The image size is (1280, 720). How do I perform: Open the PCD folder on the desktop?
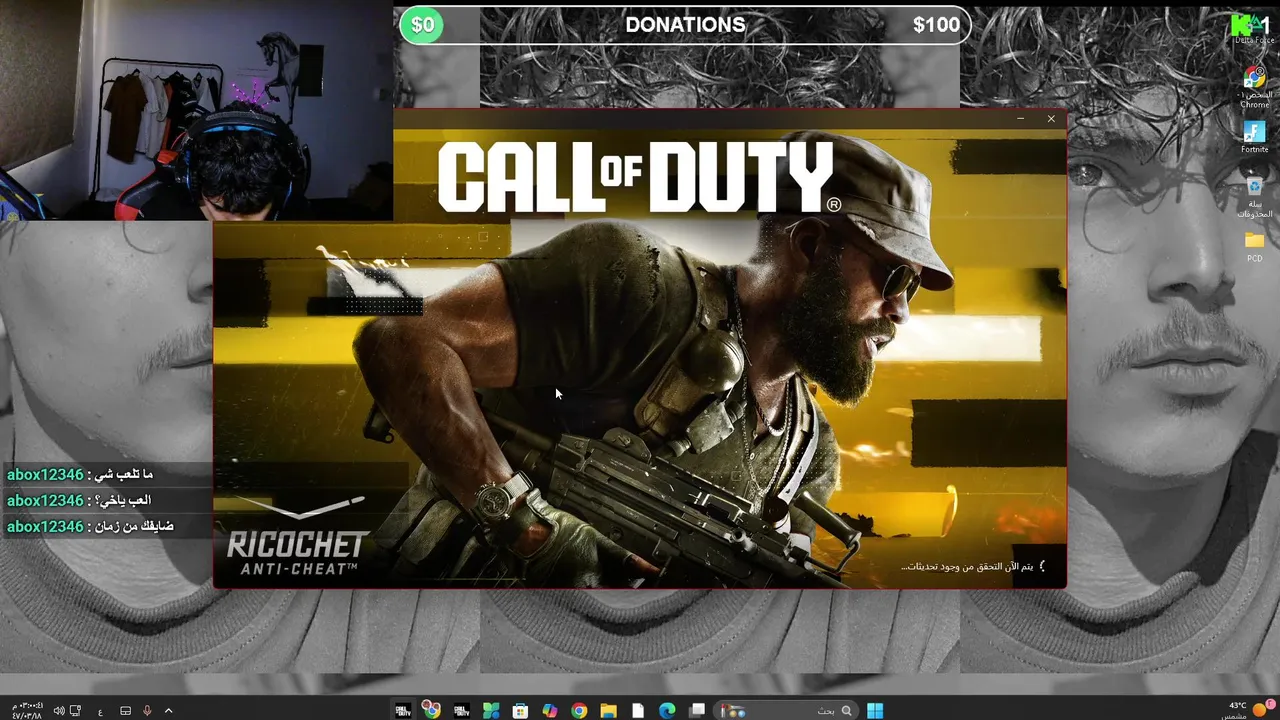click(x=1254, y=246)
